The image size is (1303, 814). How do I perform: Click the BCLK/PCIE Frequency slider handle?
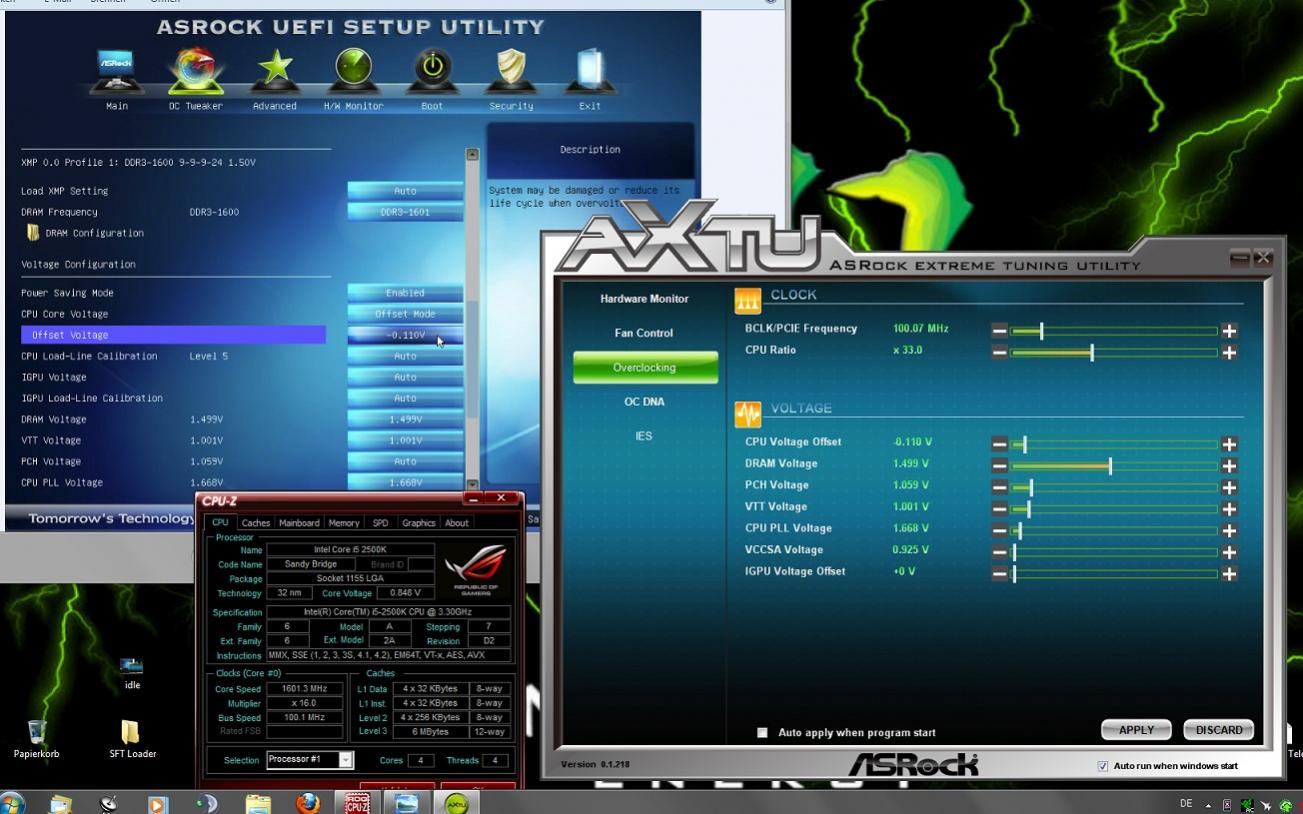[1041, 331]
